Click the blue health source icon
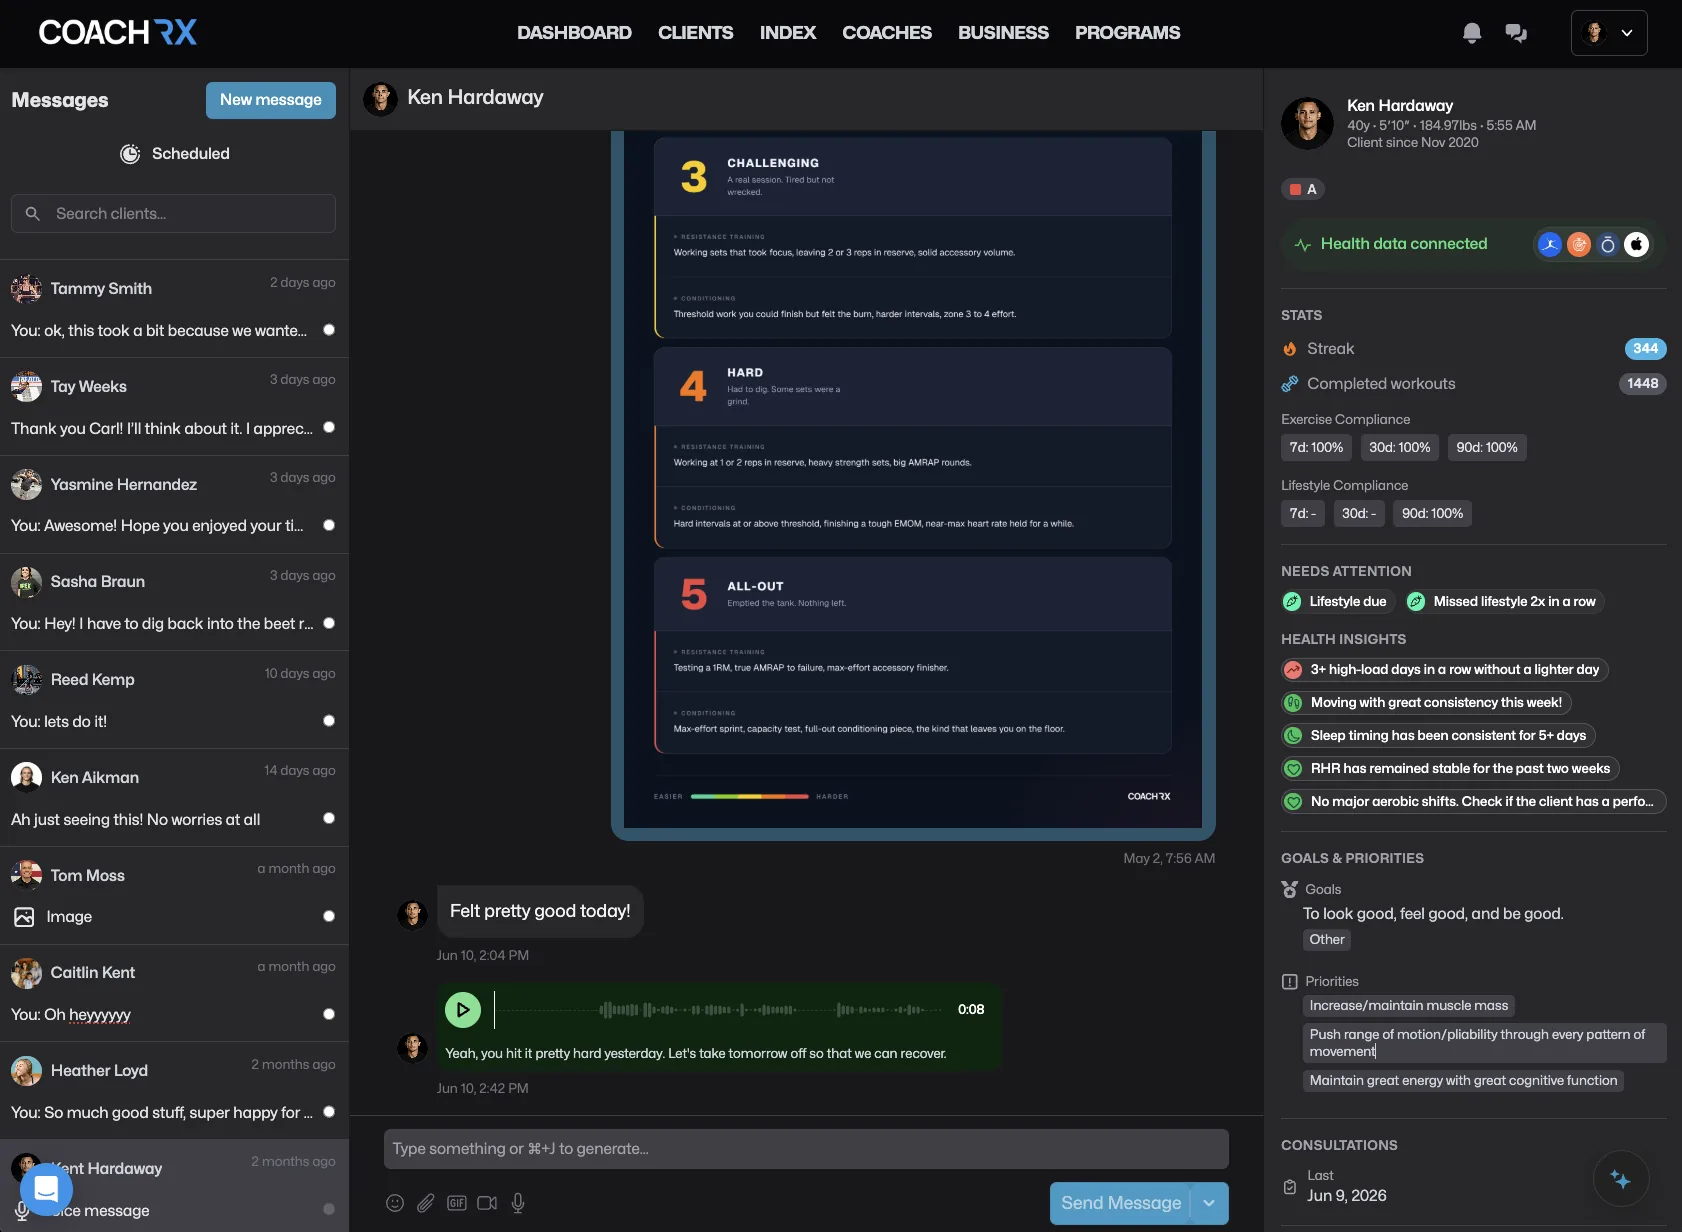1682x1232 pixels. tap(1550, 244)
